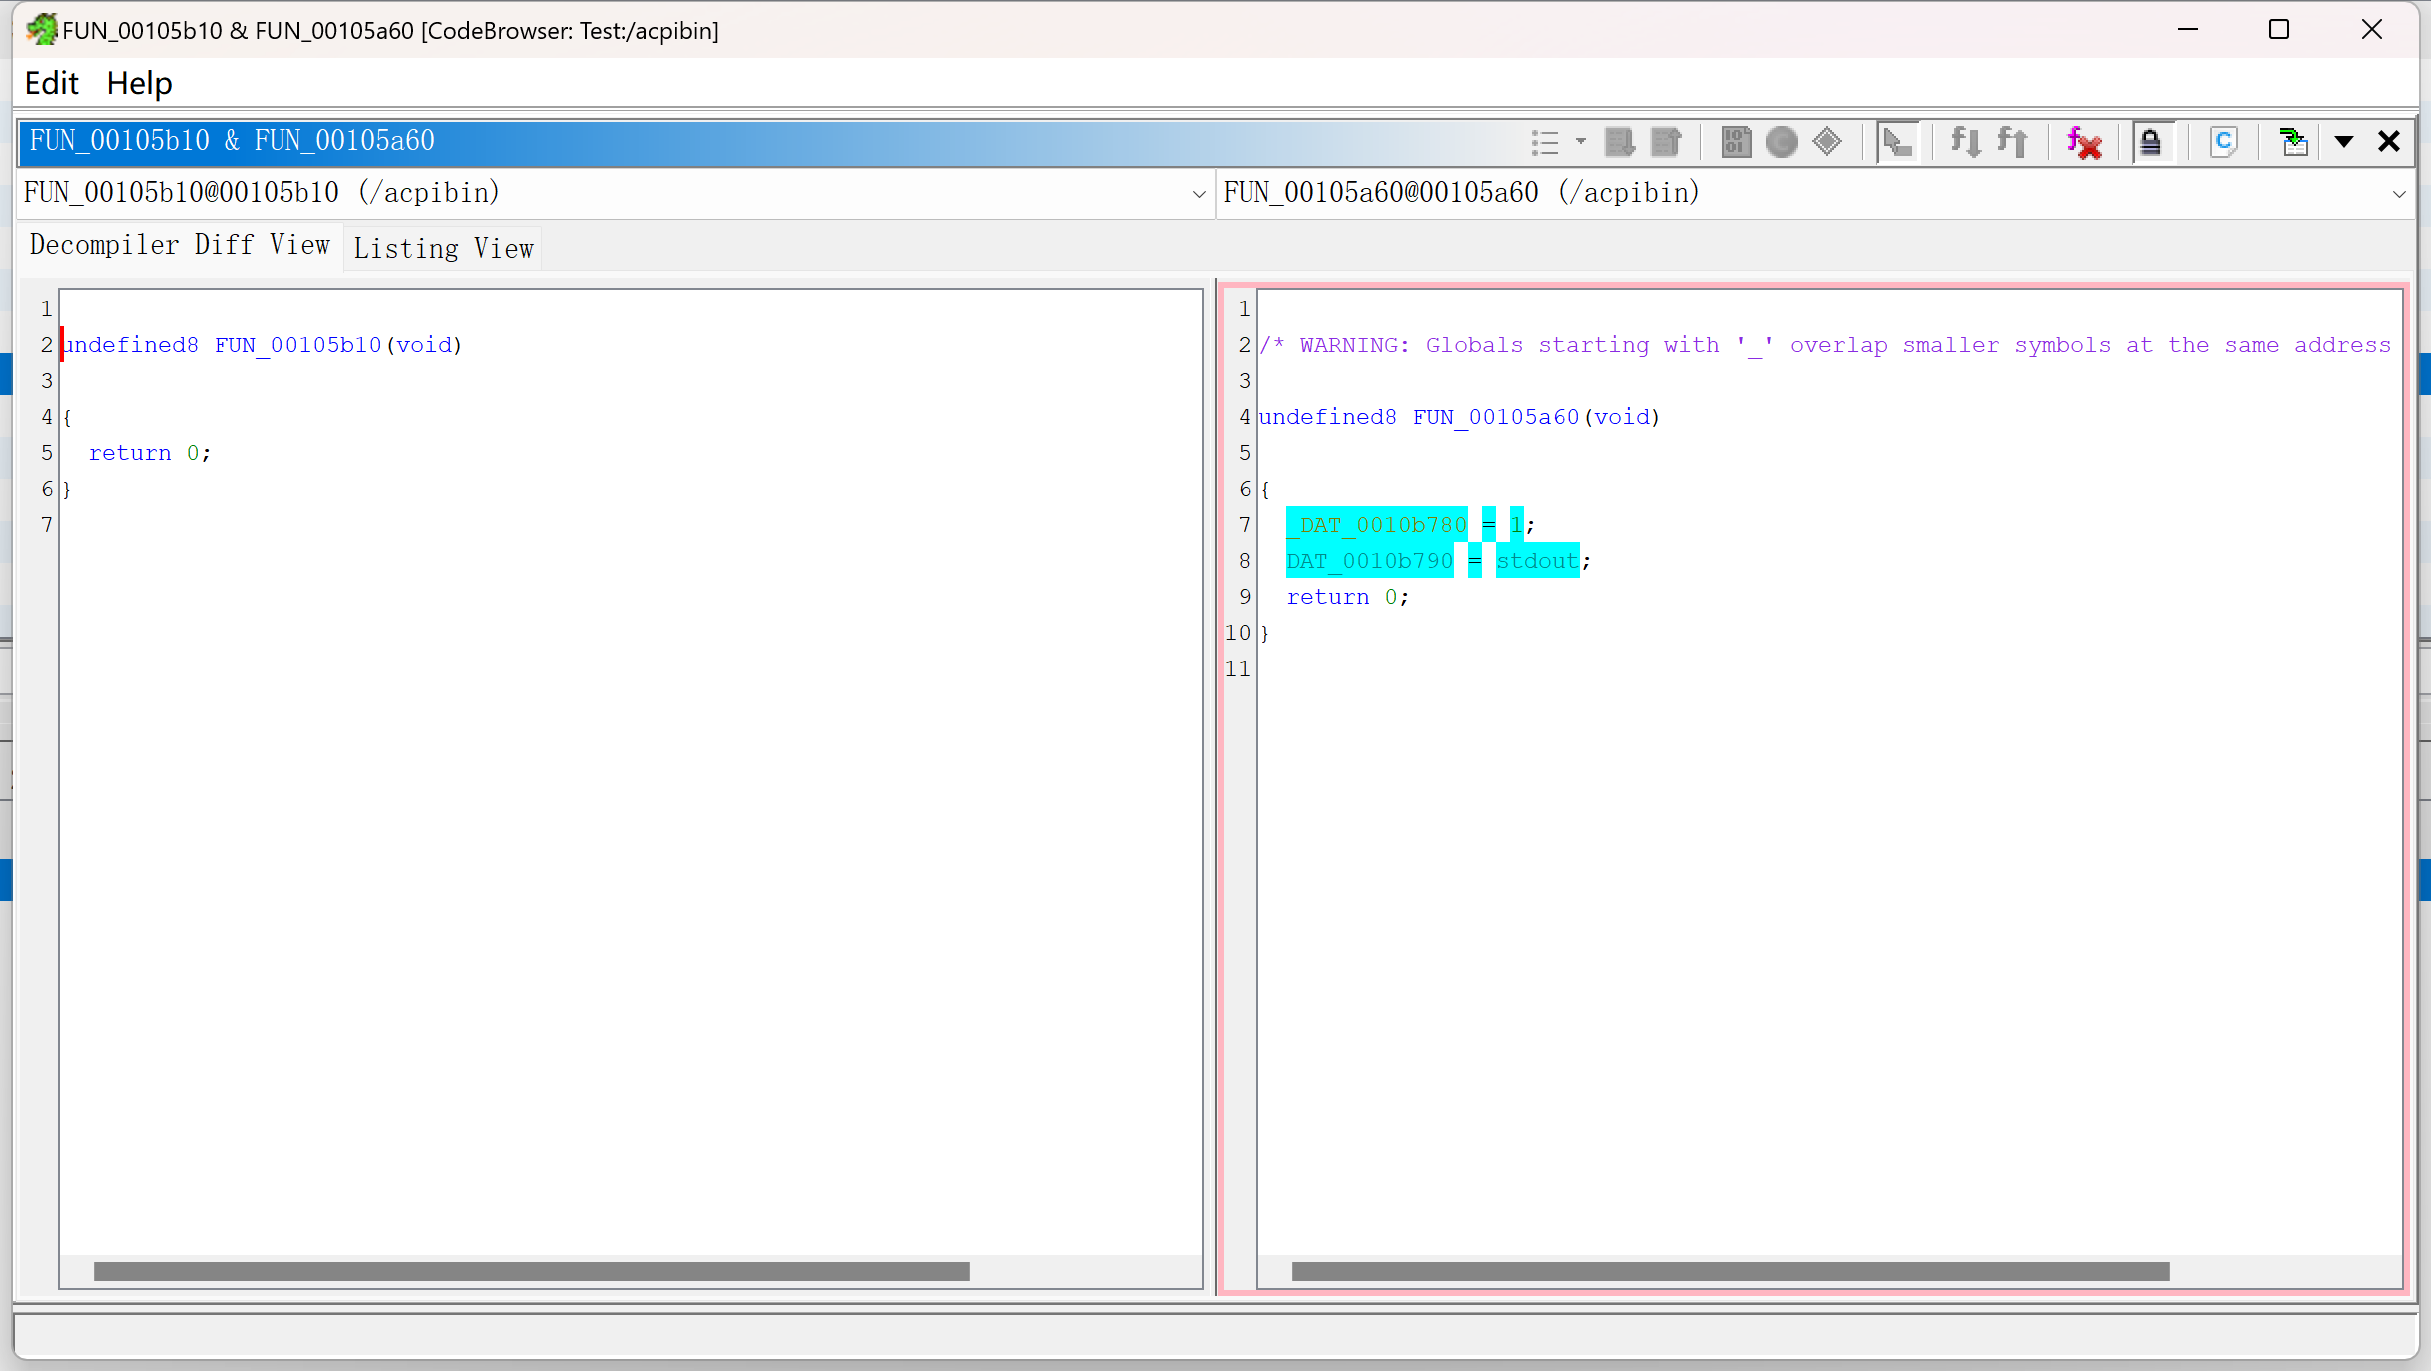
Task: Click the compare previous function icon
Action: (x=2012, y=142)
